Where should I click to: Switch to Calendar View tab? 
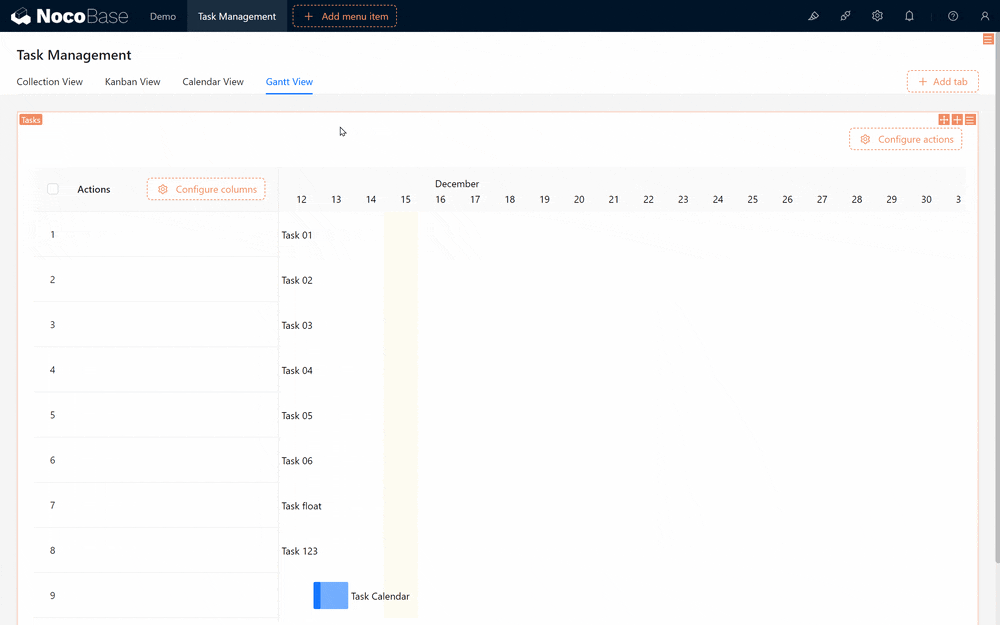213,82
